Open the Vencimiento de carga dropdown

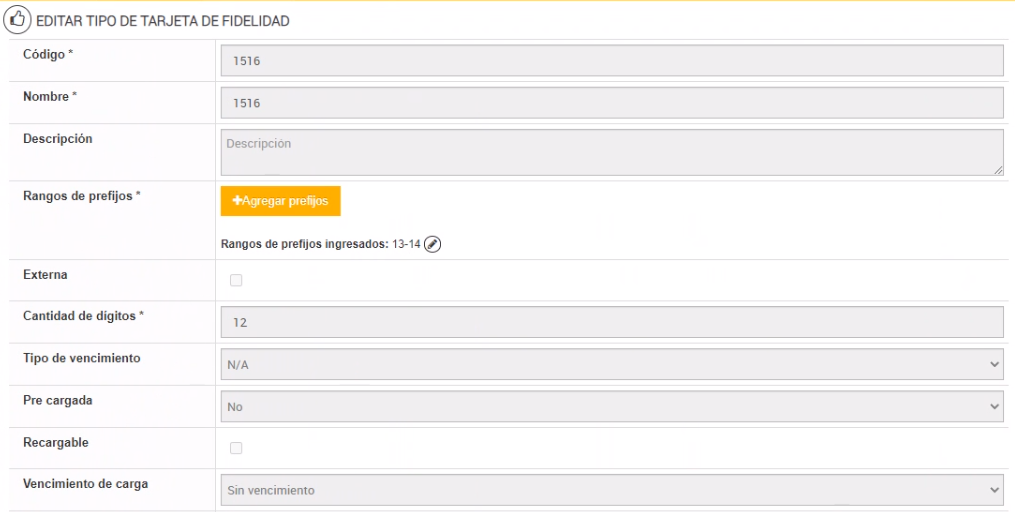pos(611,490)
